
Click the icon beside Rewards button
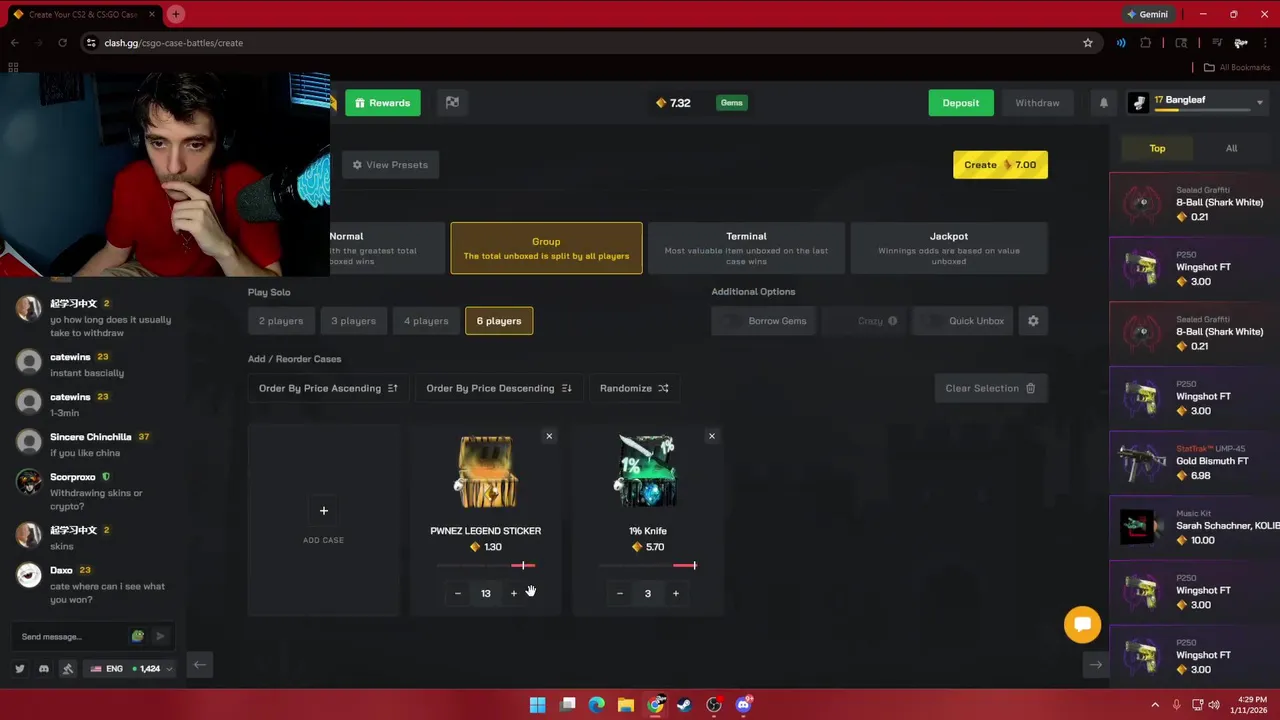[452, 103]
